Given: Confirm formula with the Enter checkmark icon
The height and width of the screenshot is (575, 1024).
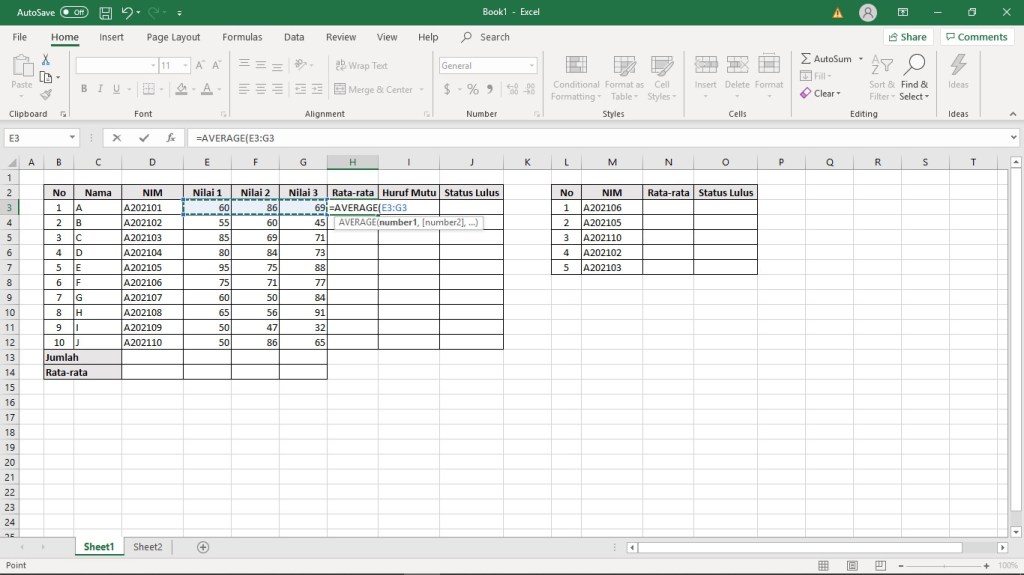Looking at the screenshot, I should point(144,138).
